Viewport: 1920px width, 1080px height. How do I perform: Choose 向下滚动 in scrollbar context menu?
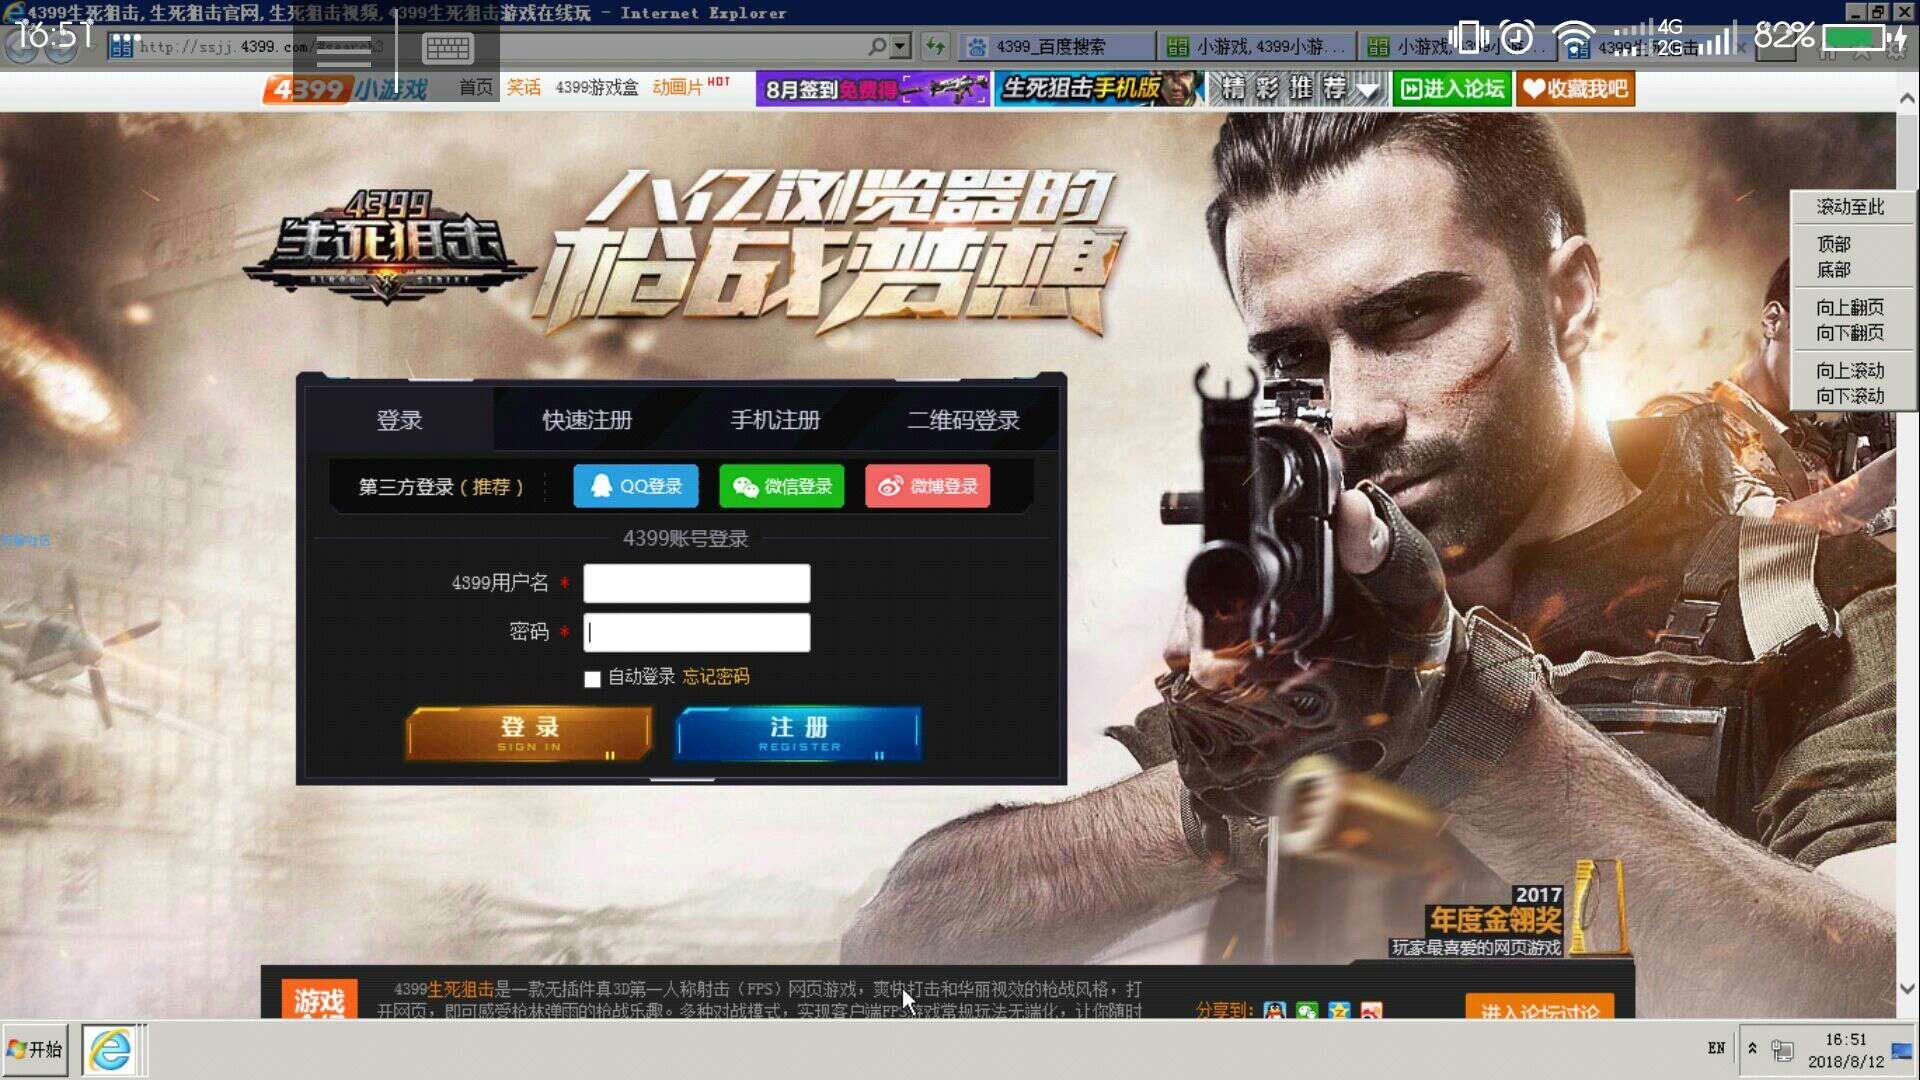coord(1851,397)
